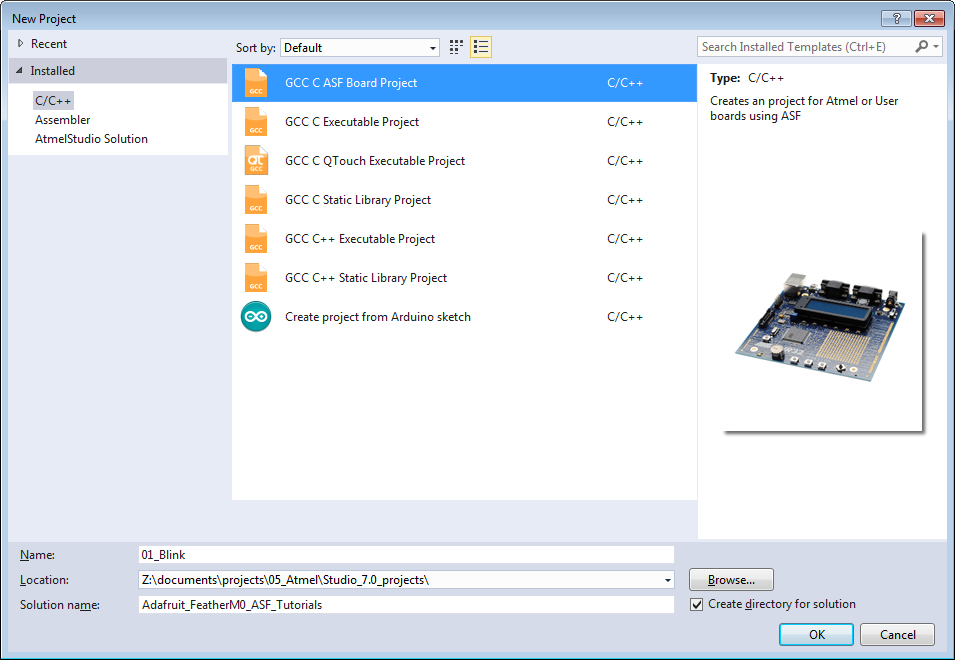
Task: Select Create project from Arduino sketch
Action: (x=464, y=317)
